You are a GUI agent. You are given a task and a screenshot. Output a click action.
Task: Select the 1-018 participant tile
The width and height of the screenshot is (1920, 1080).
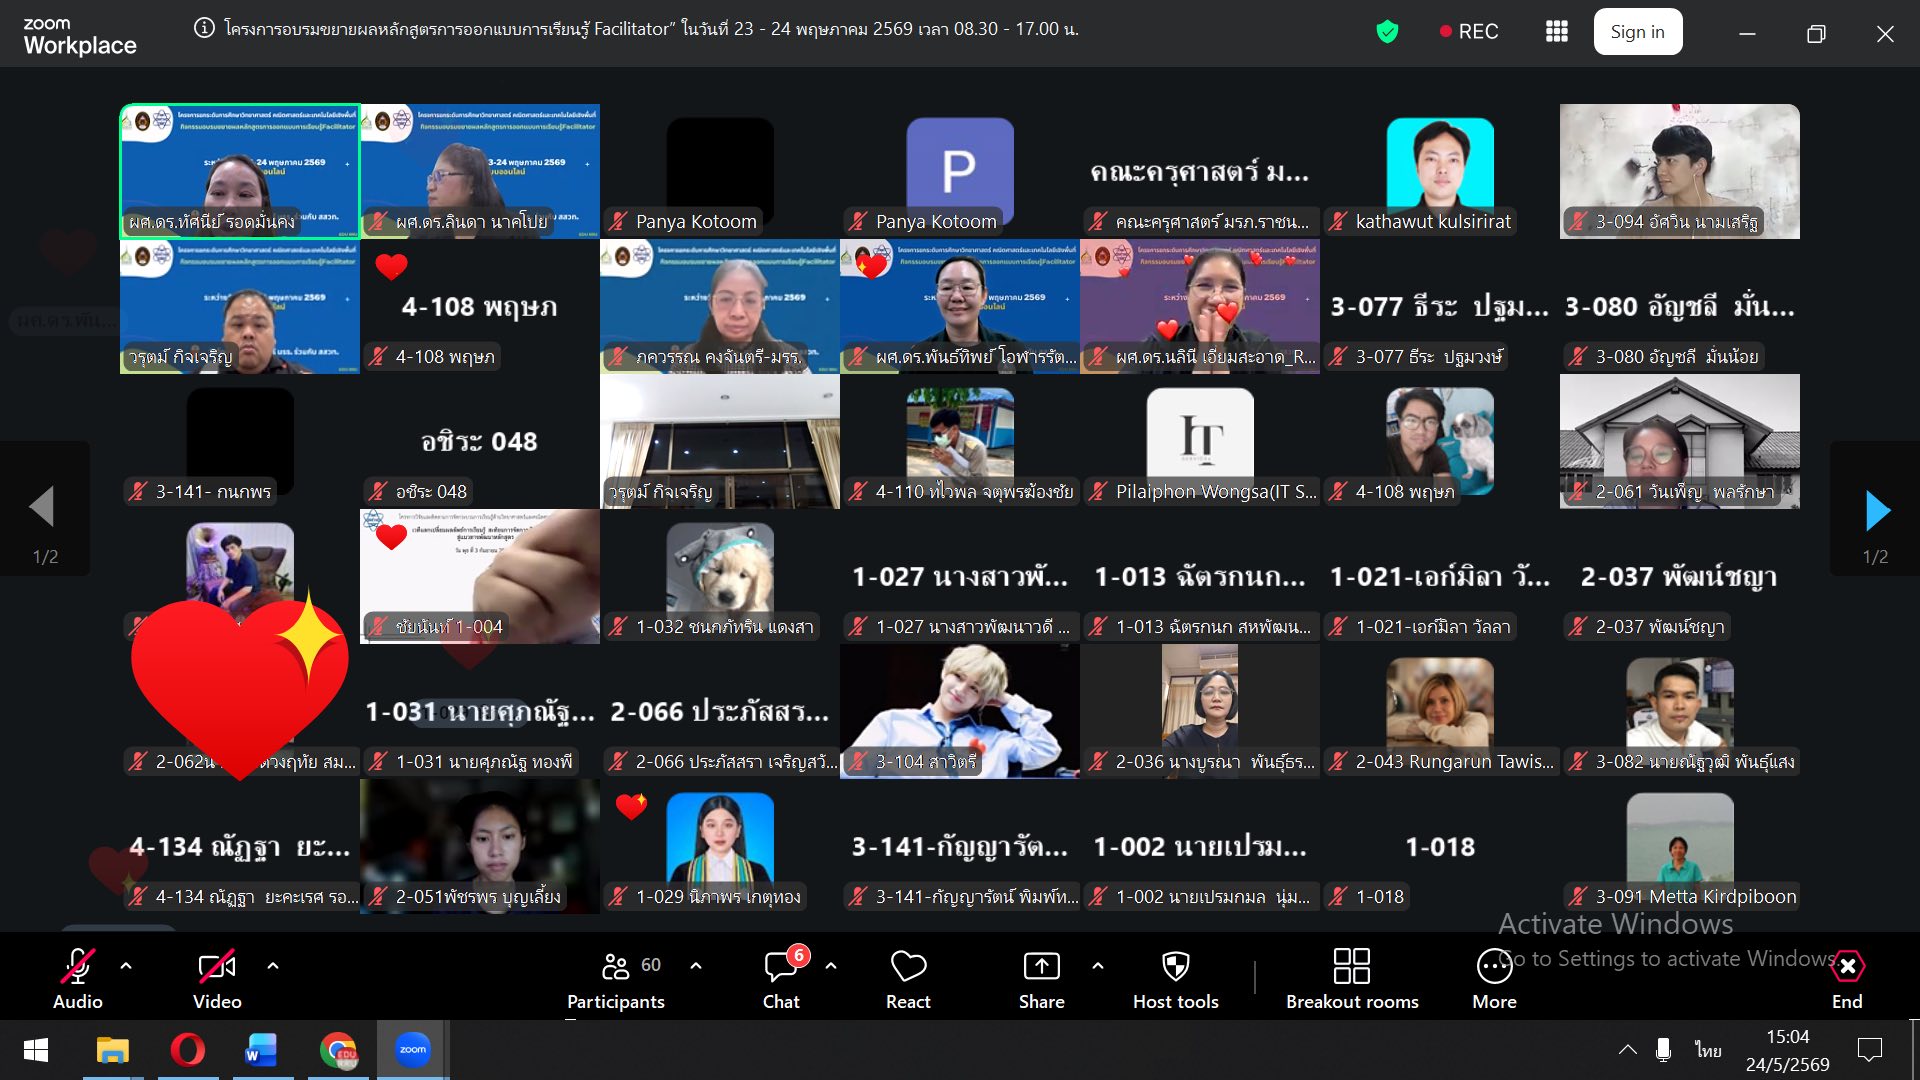click(x=1440, y=846)
